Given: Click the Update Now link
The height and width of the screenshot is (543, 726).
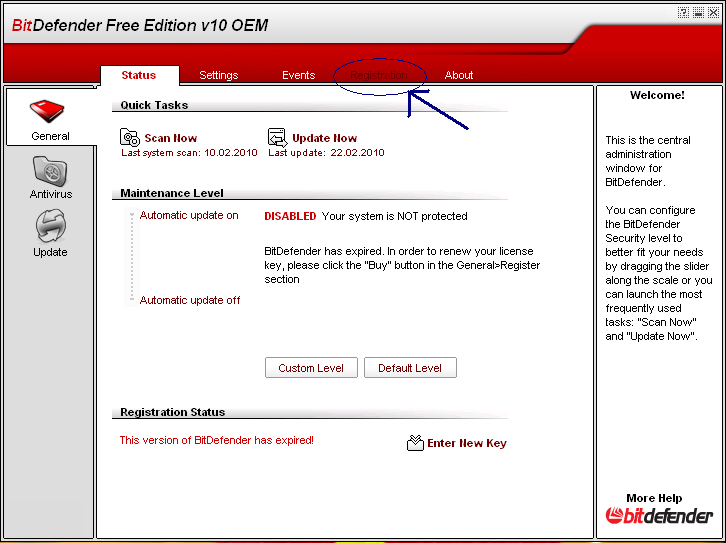Looking at the screenshot, I should (x=325, y=138).
